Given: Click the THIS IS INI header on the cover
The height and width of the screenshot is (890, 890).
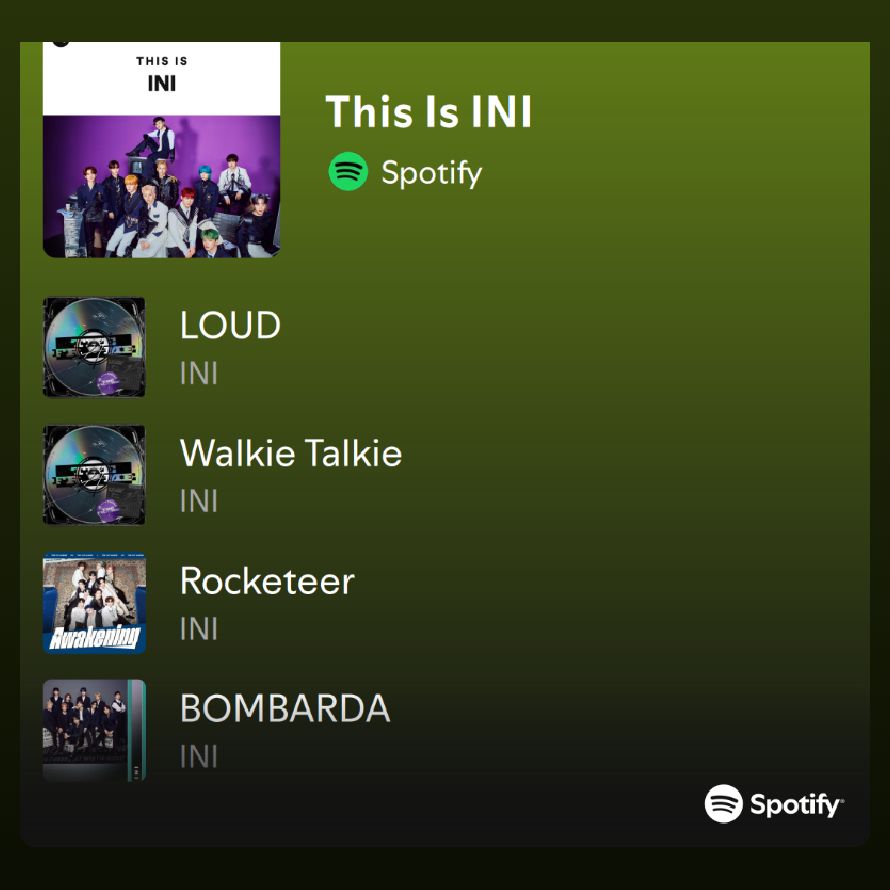Looking at the screenshot, I should [x=162, y=74].
